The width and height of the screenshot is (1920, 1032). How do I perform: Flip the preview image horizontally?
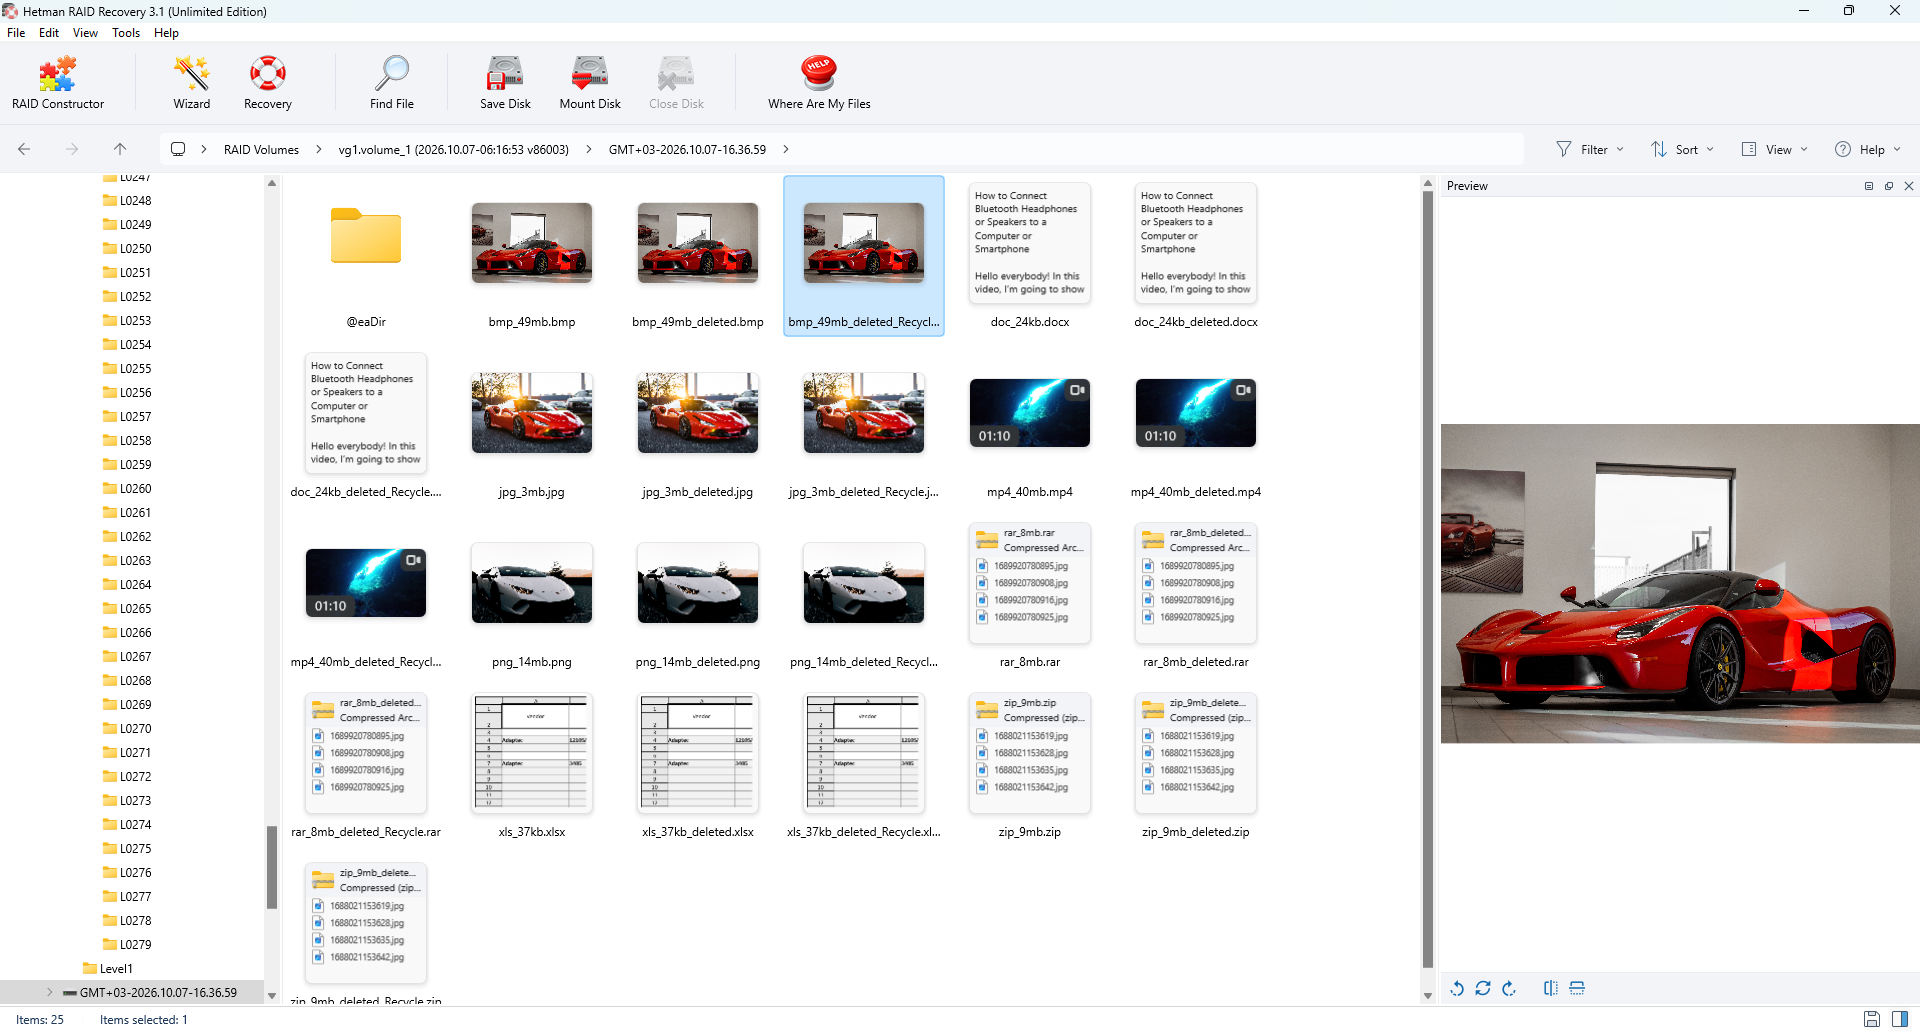point(1551,988)
